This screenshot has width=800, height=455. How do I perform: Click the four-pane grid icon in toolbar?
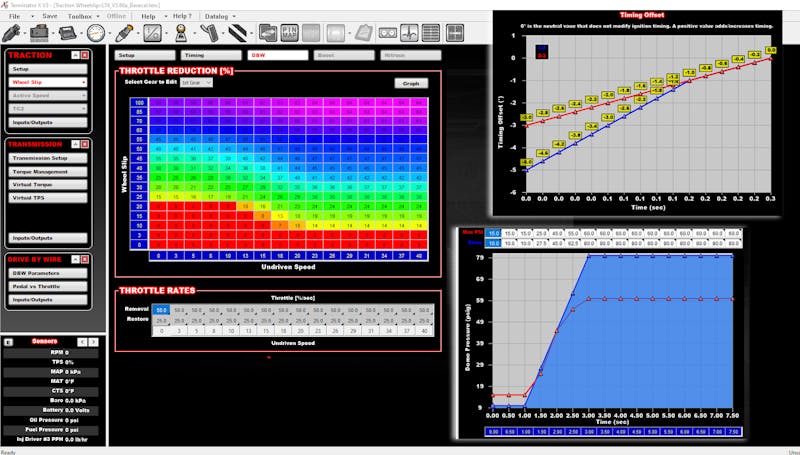pos(455,32)
